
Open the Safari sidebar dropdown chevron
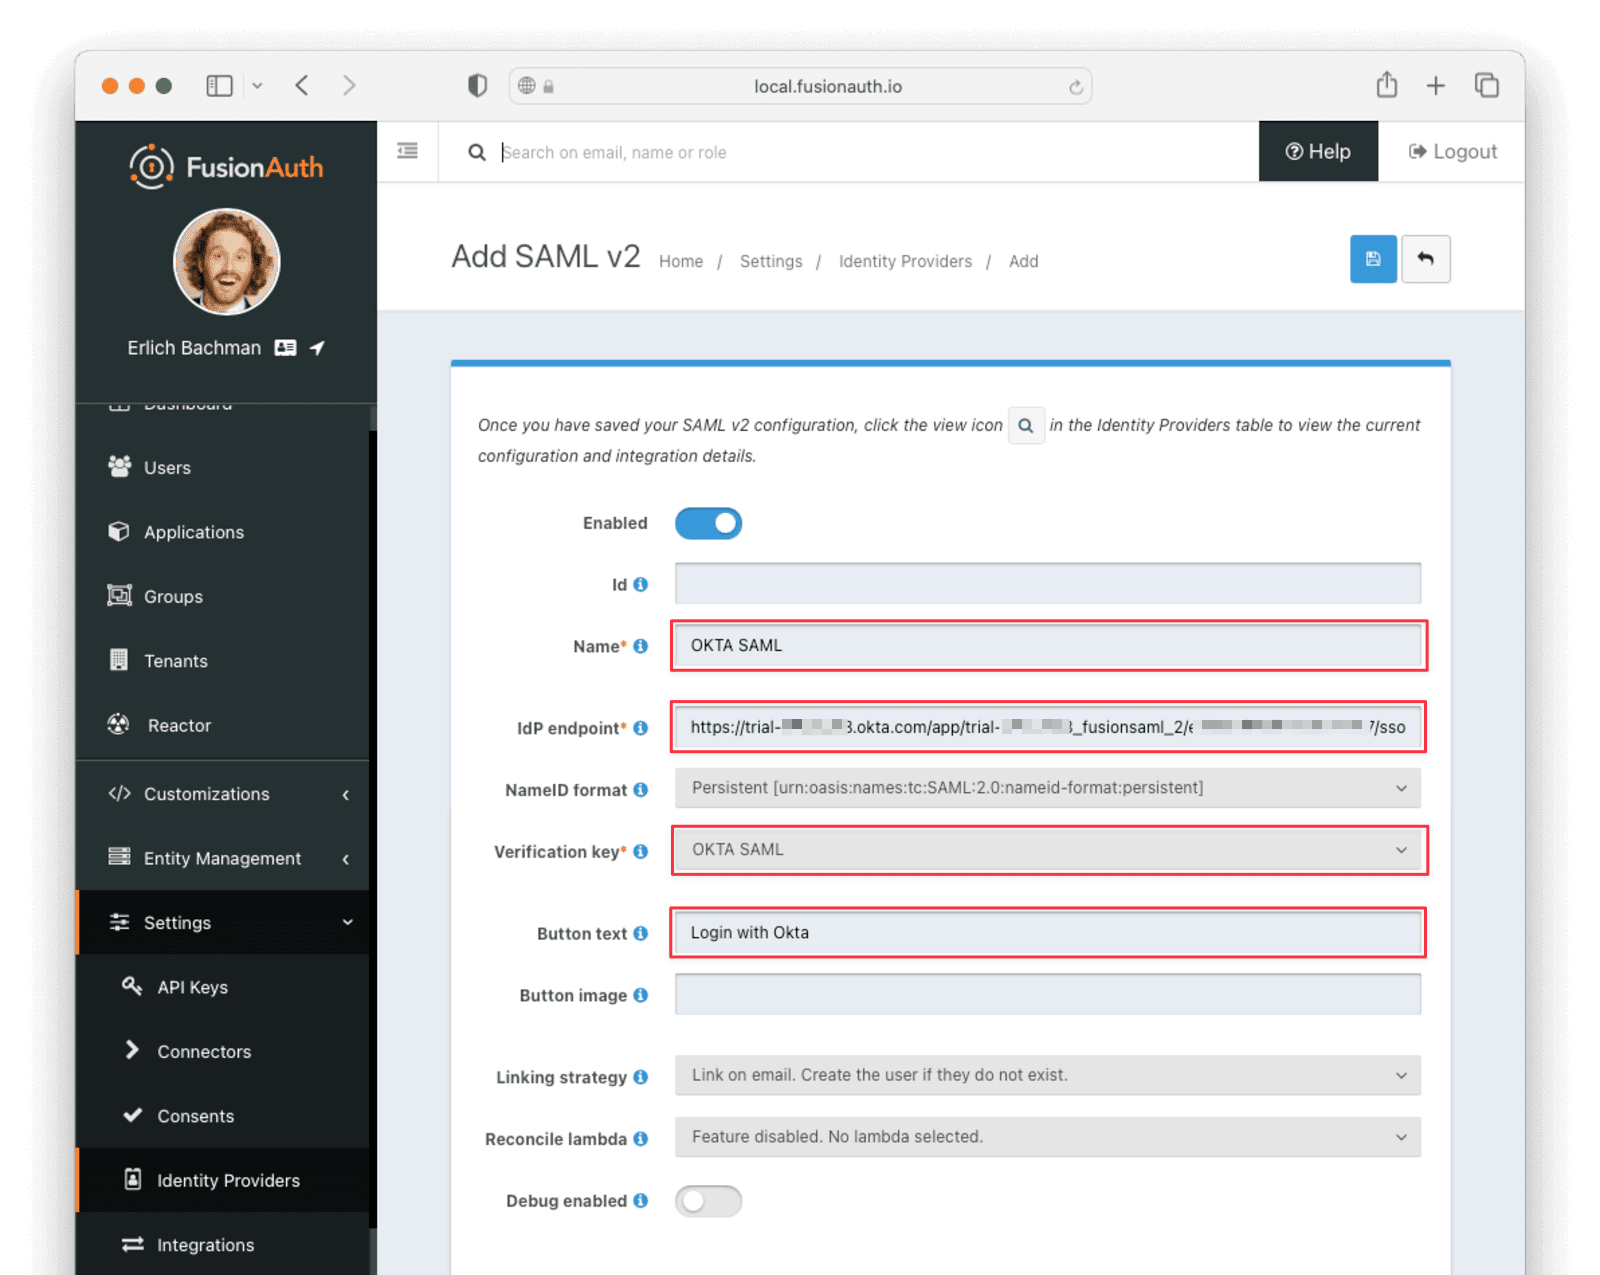tap(257, 86)
